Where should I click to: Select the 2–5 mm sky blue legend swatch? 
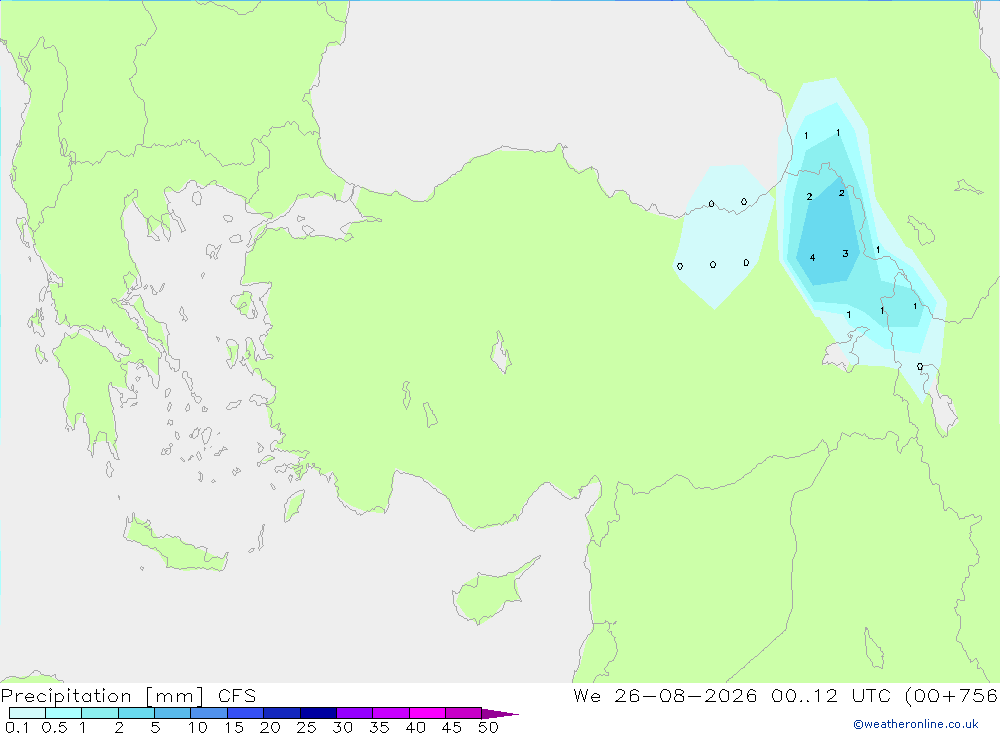pyautogui.click(x=136, y=713)
